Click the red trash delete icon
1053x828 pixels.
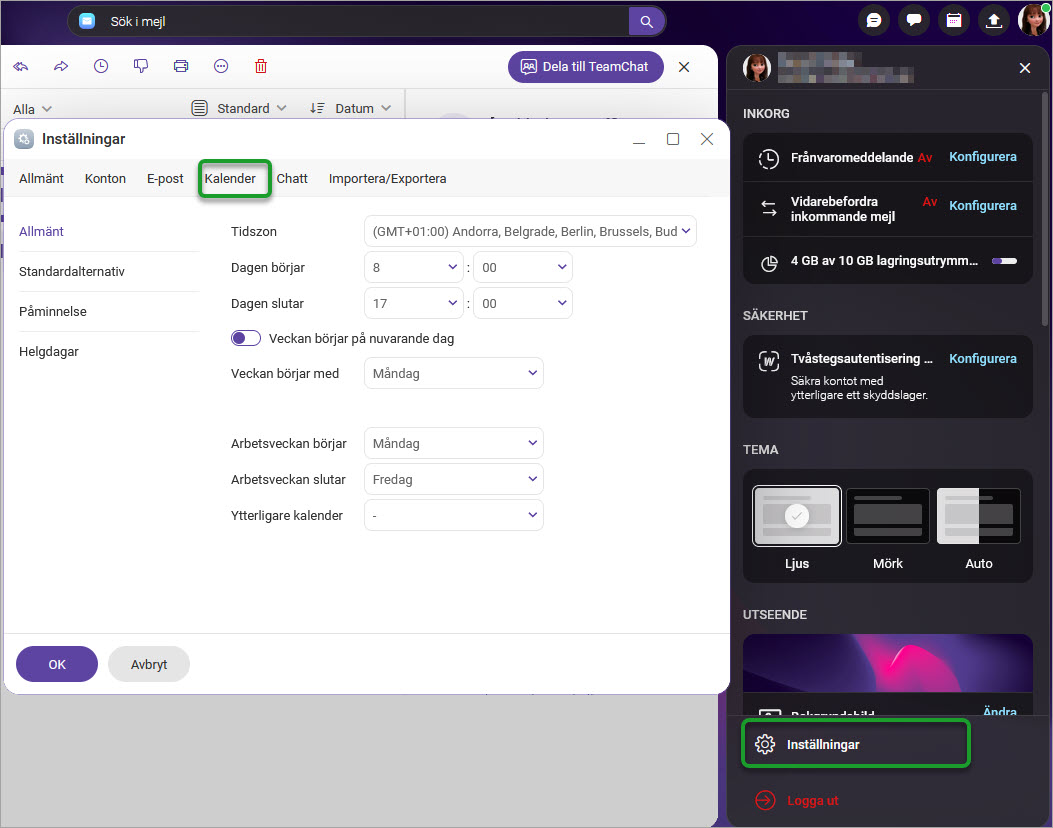[x=261, y=66]
